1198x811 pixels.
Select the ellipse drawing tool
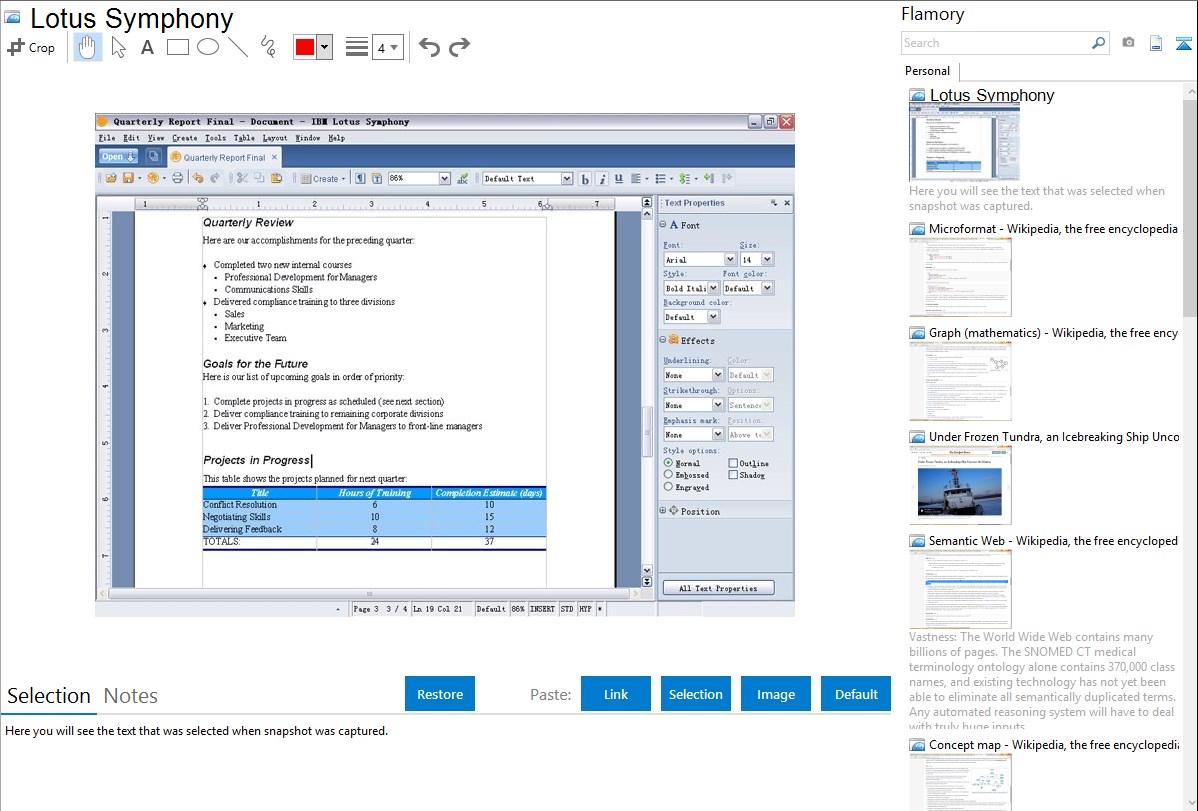[x=208, y=47]
